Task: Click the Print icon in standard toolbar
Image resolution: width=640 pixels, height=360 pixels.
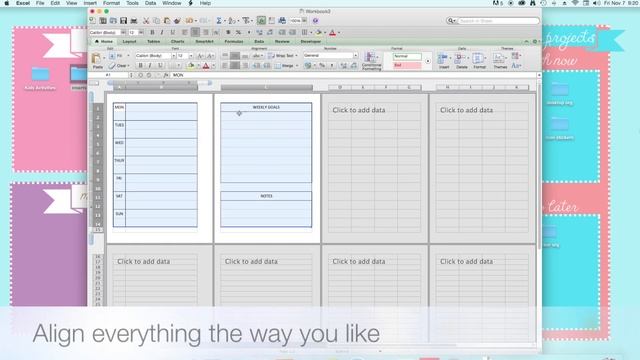Action: [133, 20]
